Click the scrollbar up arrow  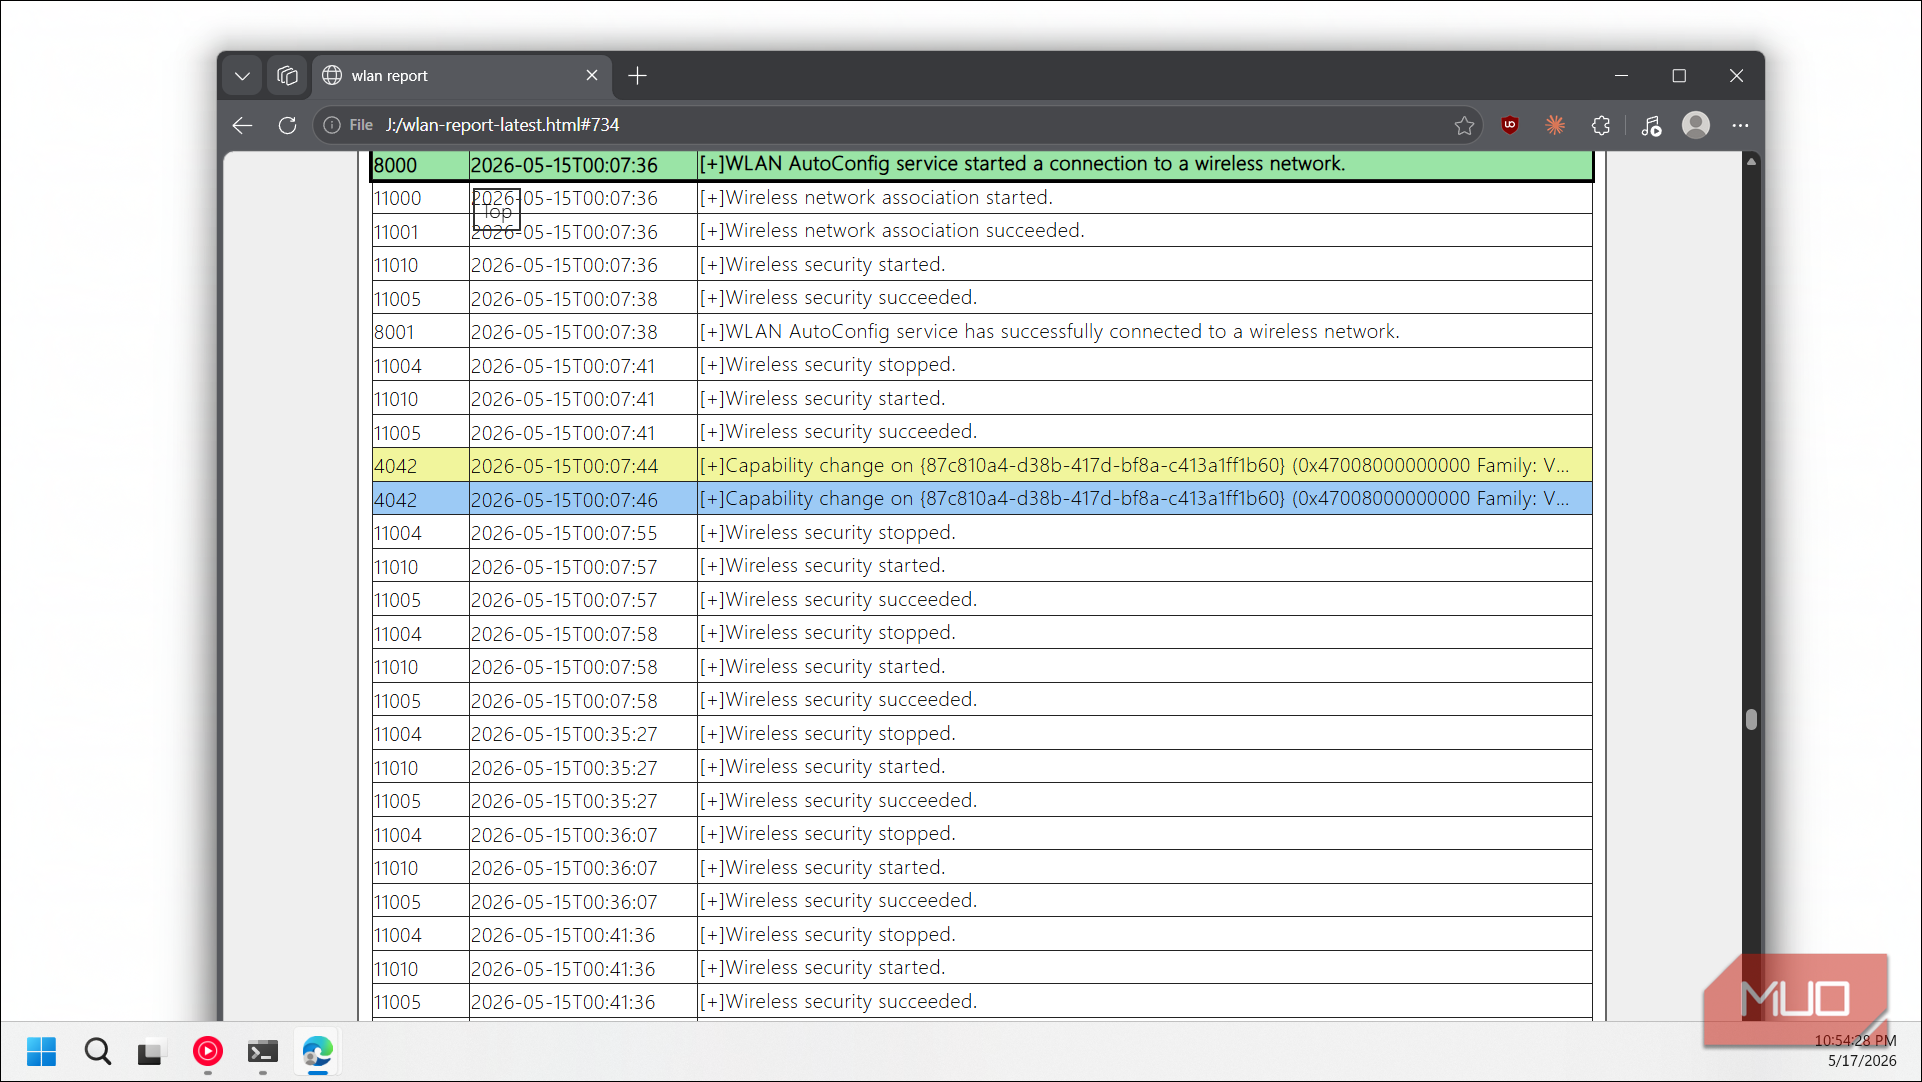pyautogui.click(x=1751, y=161)
